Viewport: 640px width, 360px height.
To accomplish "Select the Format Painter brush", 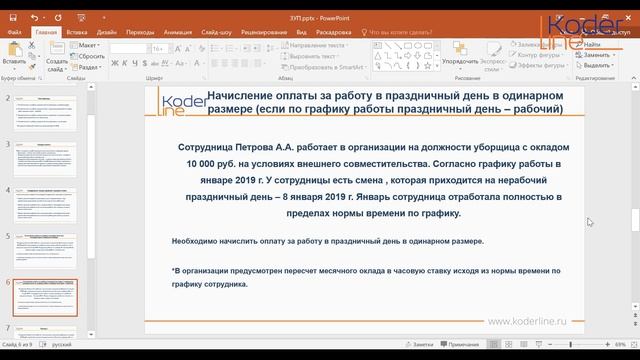I will [x=31, y=66].
